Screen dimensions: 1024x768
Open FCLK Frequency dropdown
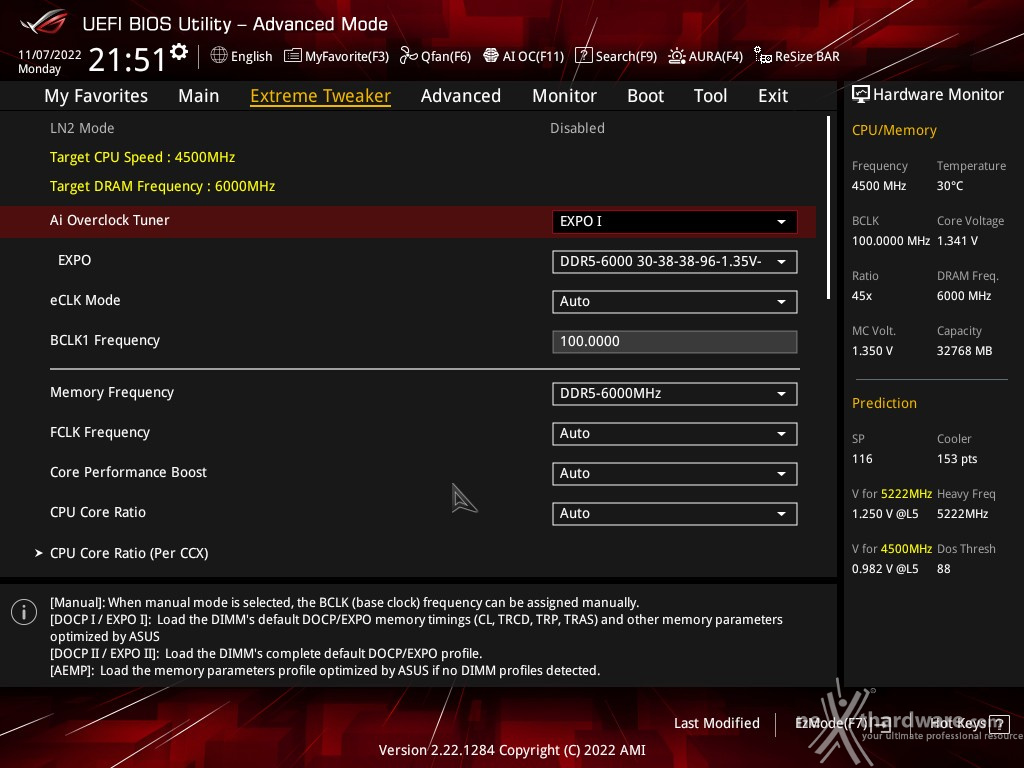pyautogui.click(x=674, y=434)
